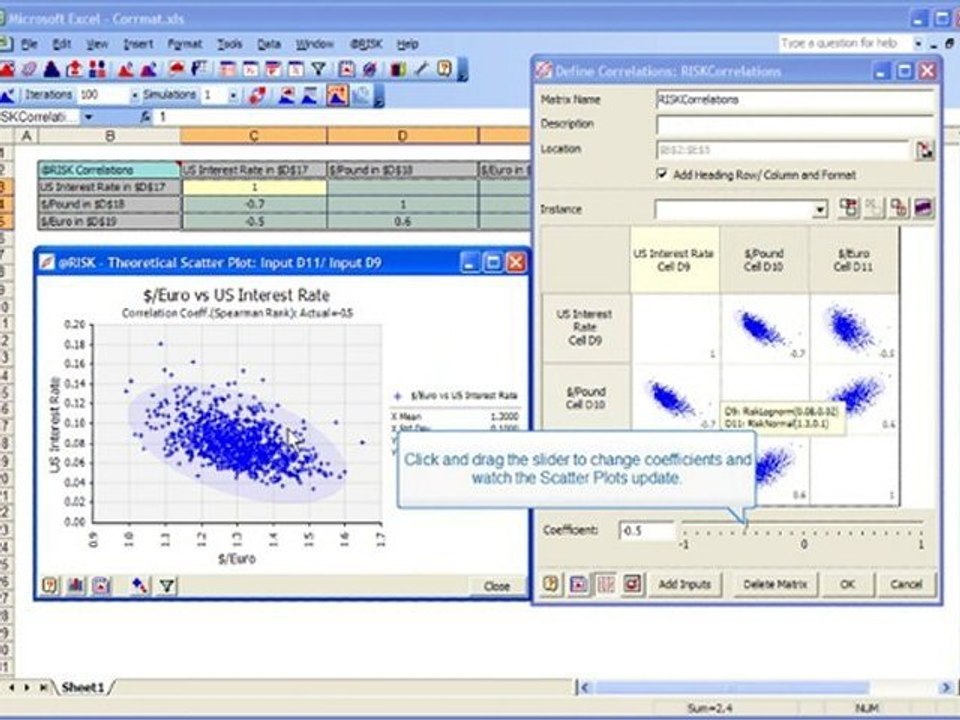The width and height of the screenshot is (960, 720).
Task: Click Close in the scatter plot window
Action: click(497, 586)
